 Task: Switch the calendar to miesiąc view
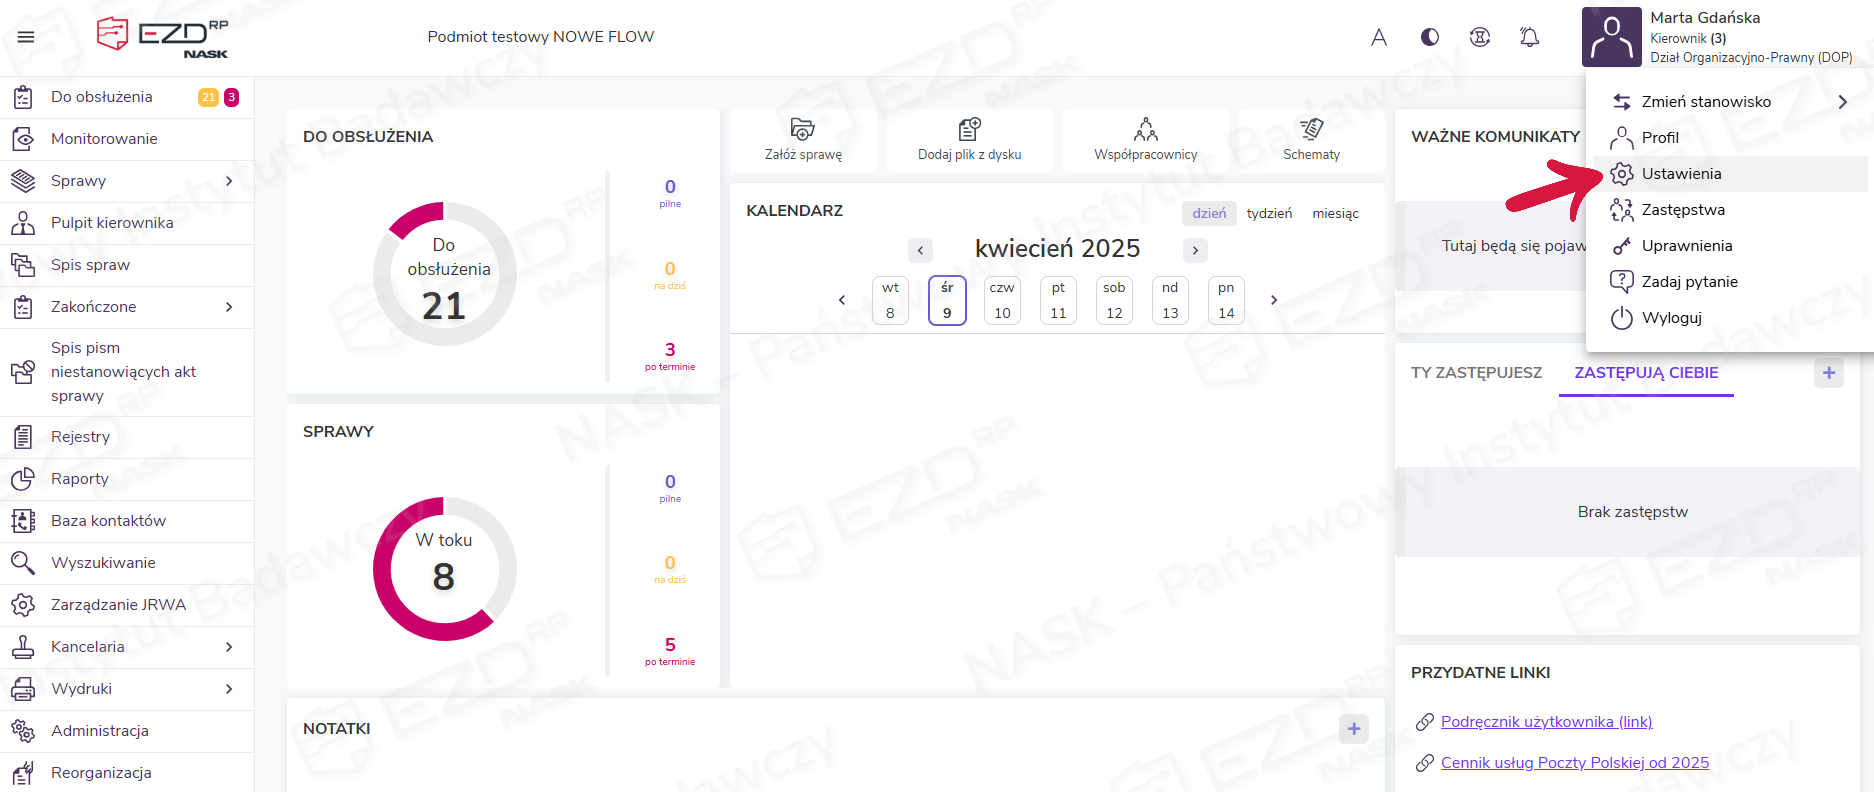point(1335,213)
